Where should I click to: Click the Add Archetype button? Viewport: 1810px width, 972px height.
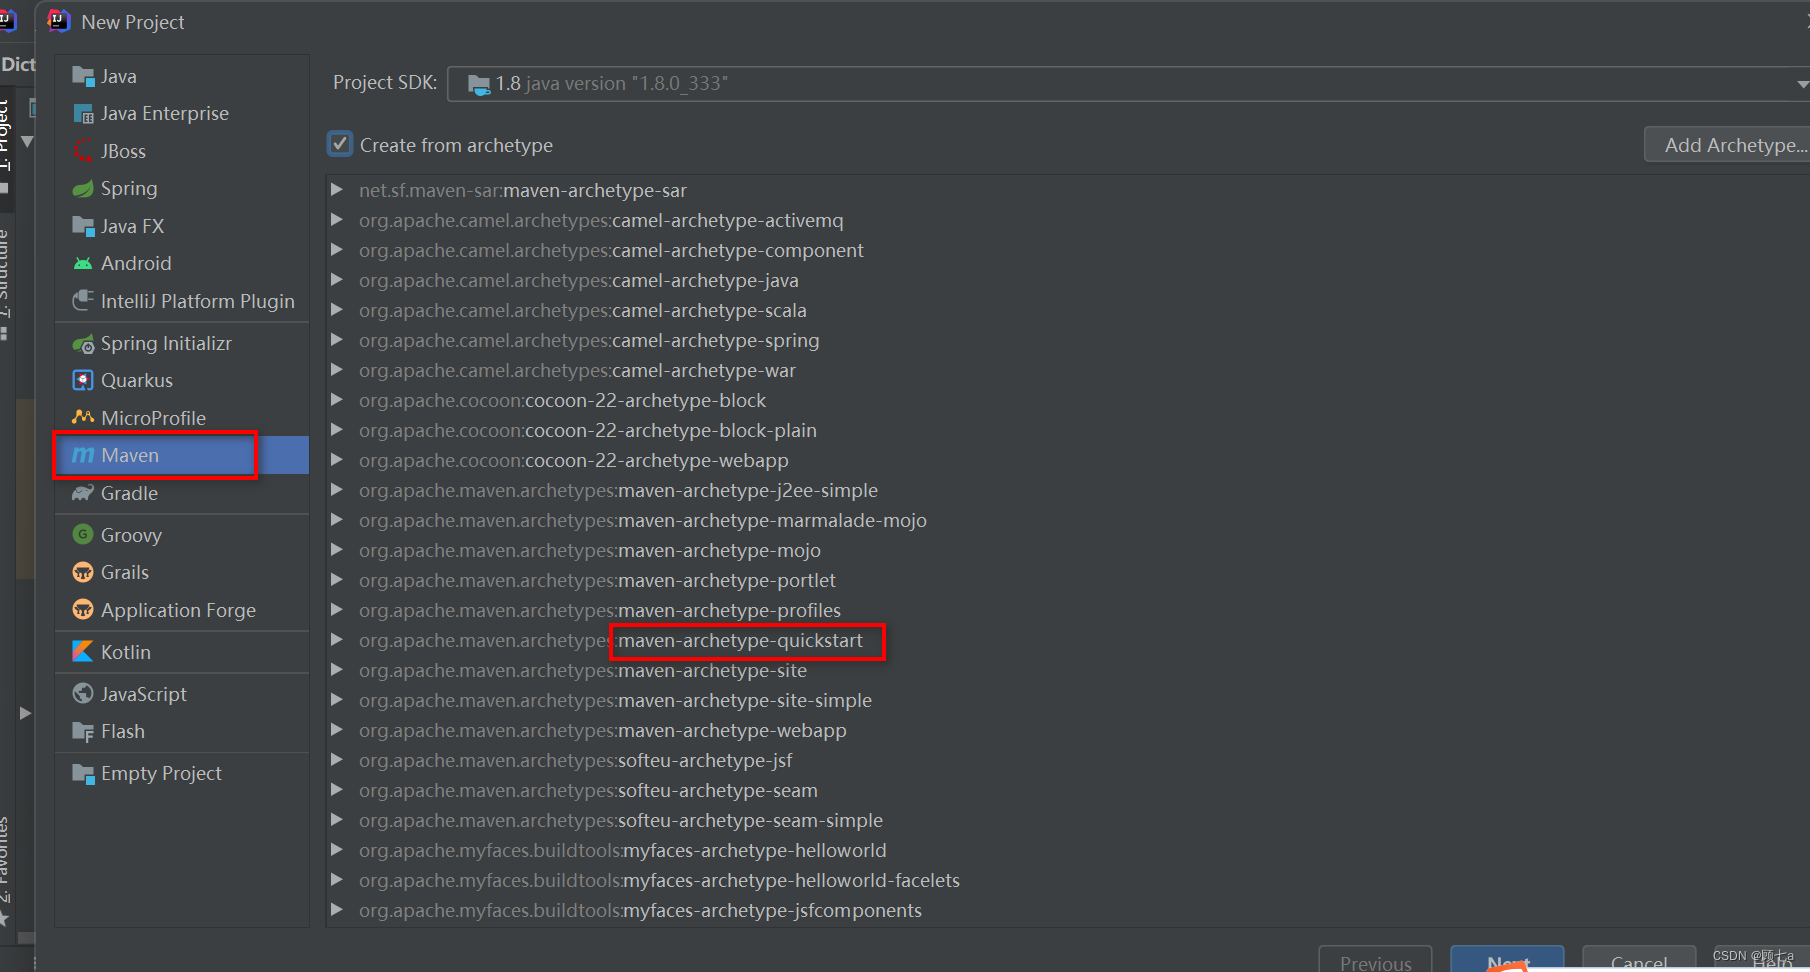[x=1727, y=145]
